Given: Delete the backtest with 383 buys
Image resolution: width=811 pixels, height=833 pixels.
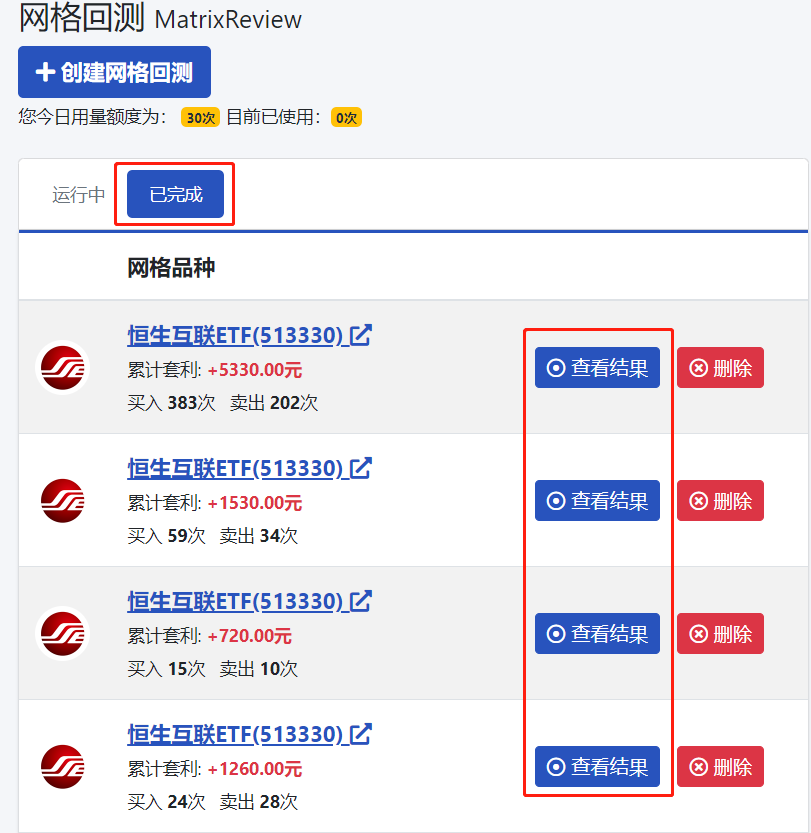Looking at the screenshot, I should click(720, 368).
